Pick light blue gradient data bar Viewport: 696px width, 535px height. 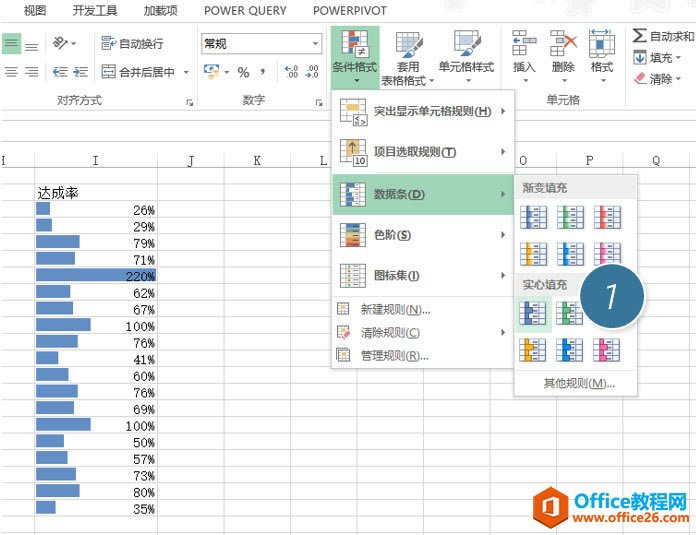point(570,254)
